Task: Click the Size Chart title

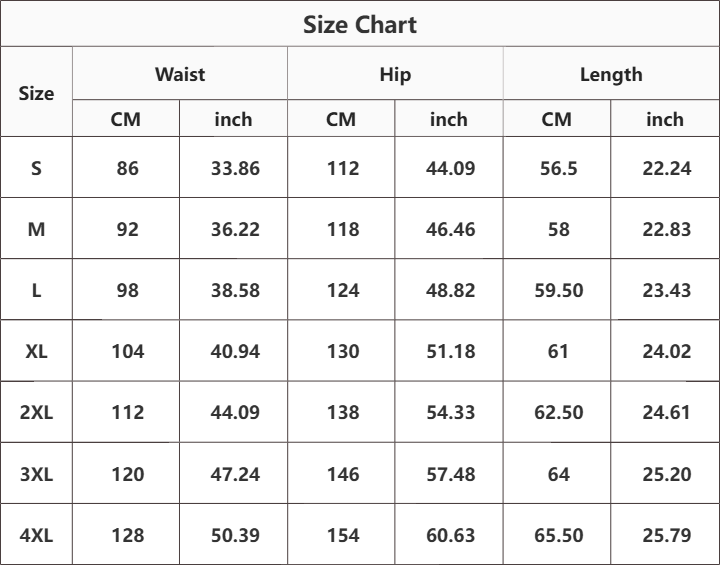Action: 360,24
